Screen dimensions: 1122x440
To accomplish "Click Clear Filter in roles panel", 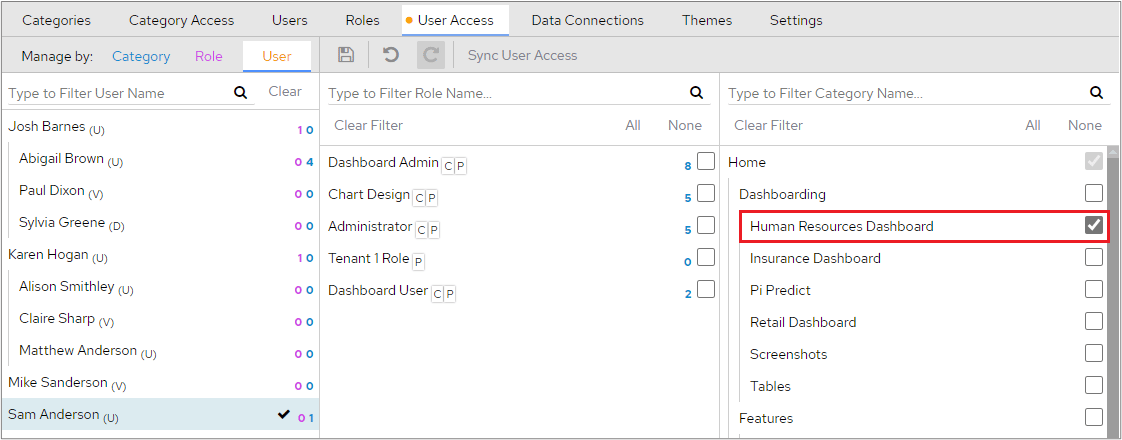I will click(369, 125).
